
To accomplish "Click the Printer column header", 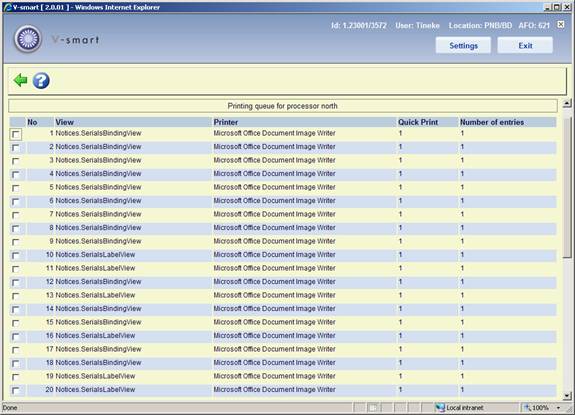I will coord(226,122).
